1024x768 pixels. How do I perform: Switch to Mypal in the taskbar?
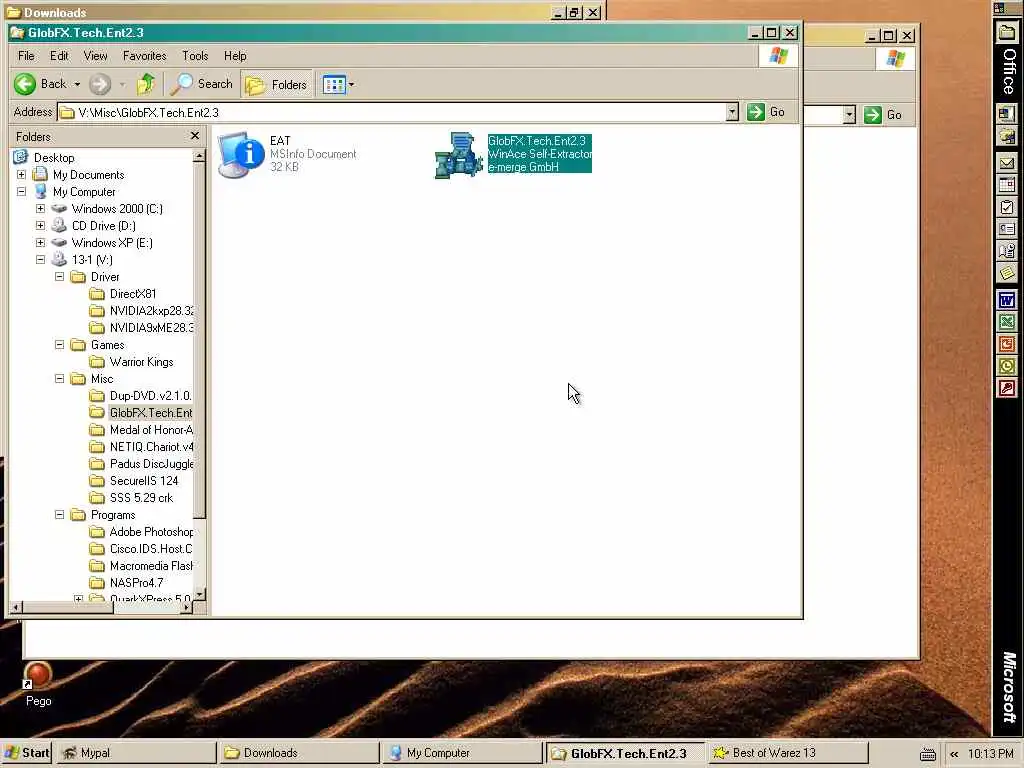(x=135, y=753)
